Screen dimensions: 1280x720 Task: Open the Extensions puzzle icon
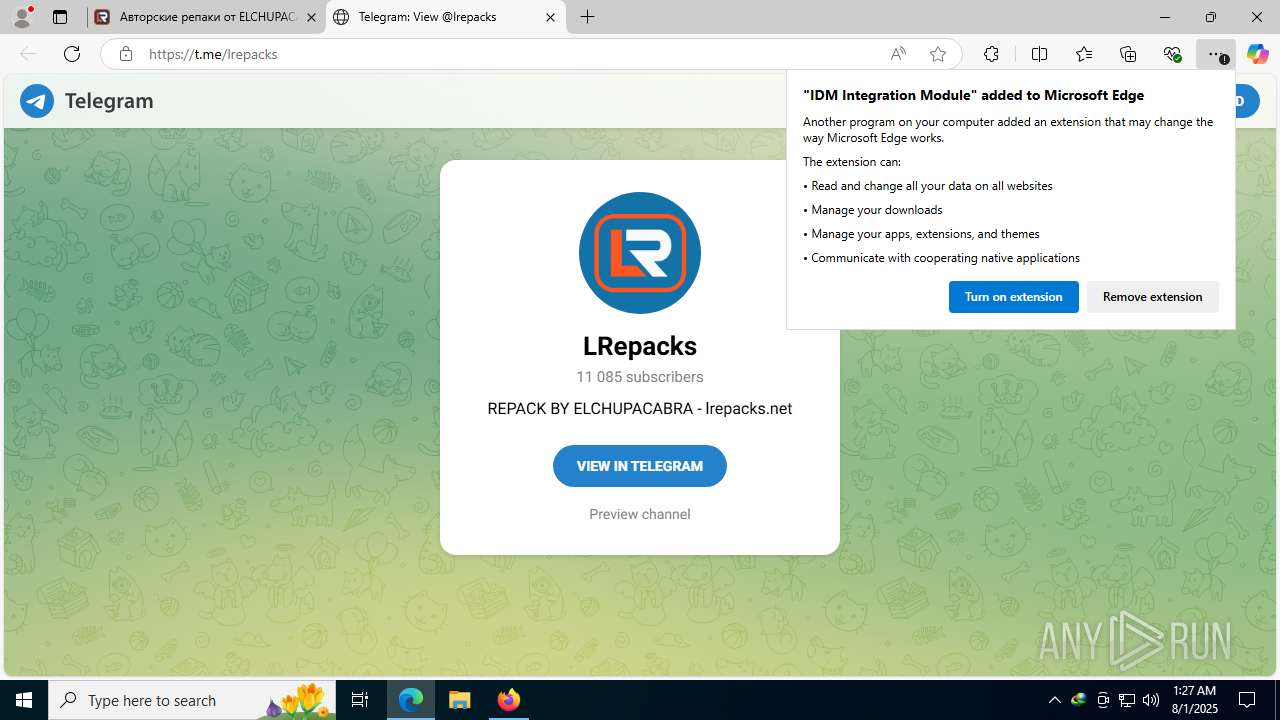(991, 54)
